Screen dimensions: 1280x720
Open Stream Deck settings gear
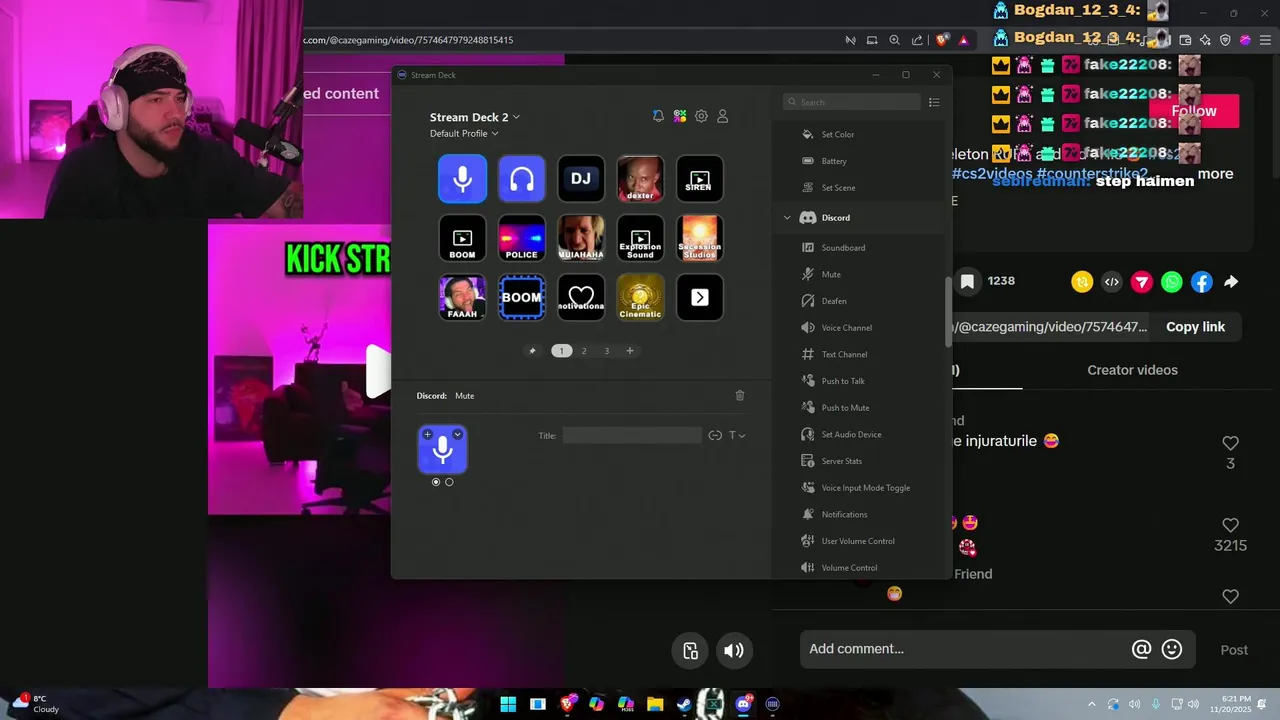[701, 116]
